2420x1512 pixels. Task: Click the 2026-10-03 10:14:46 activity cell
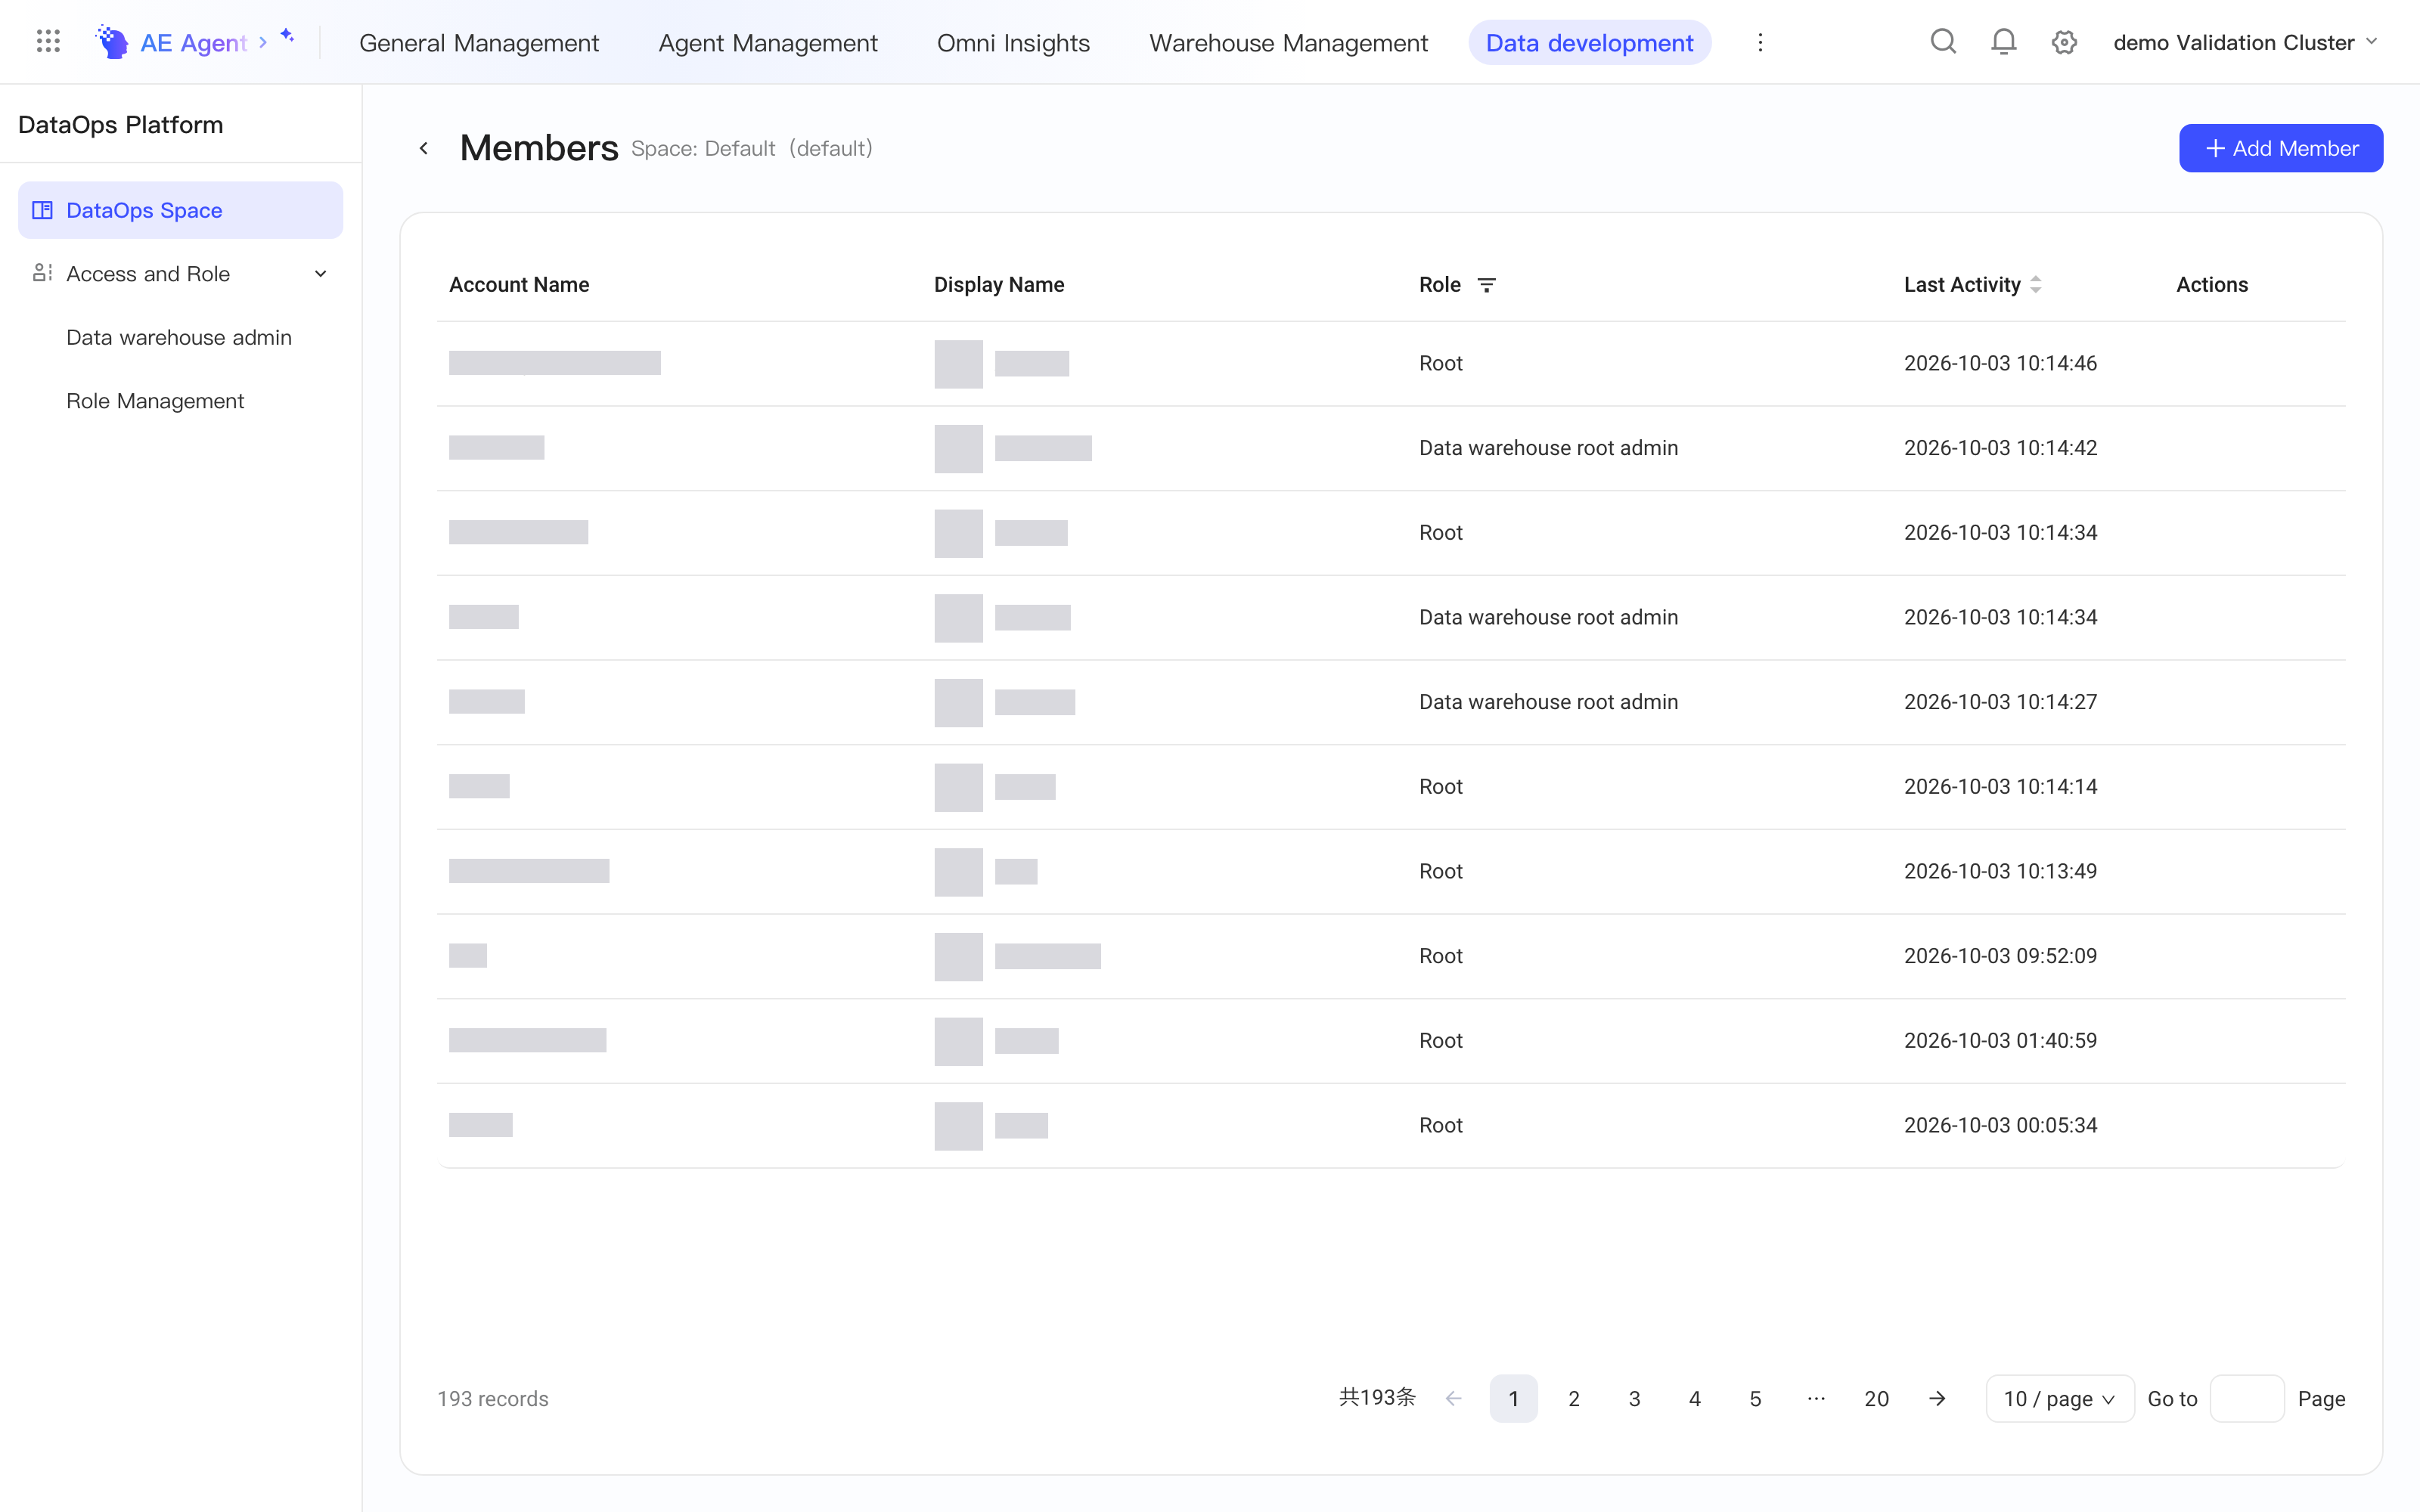pos(2000,363)
